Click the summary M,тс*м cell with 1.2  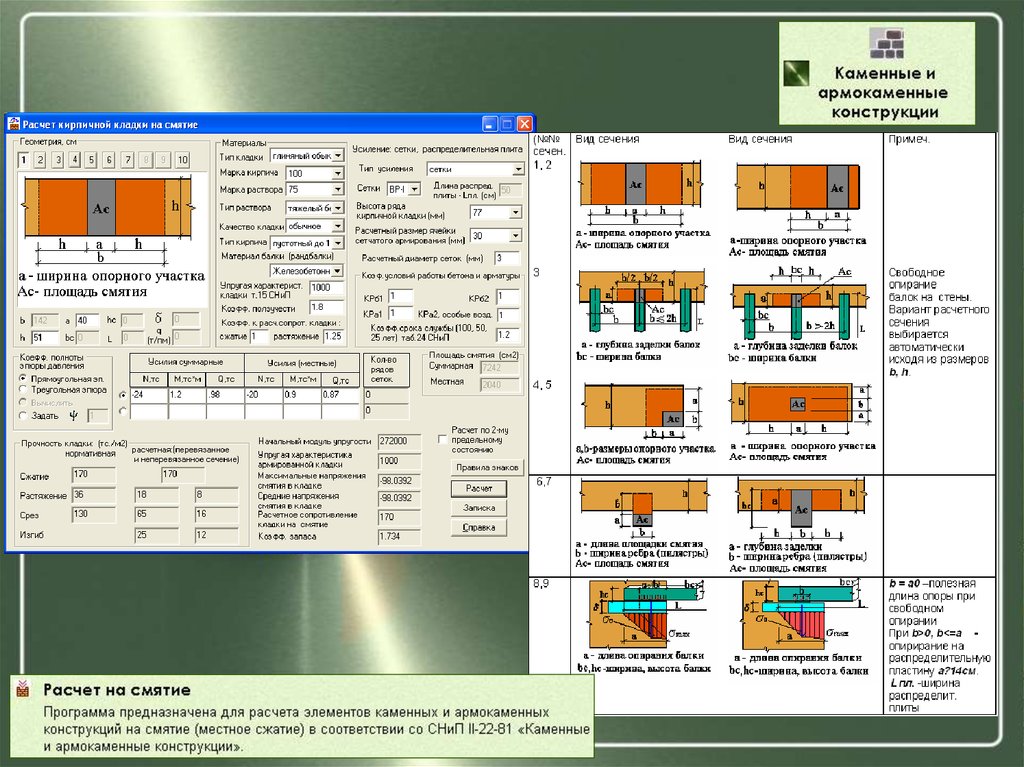click(x=187, y=395)
